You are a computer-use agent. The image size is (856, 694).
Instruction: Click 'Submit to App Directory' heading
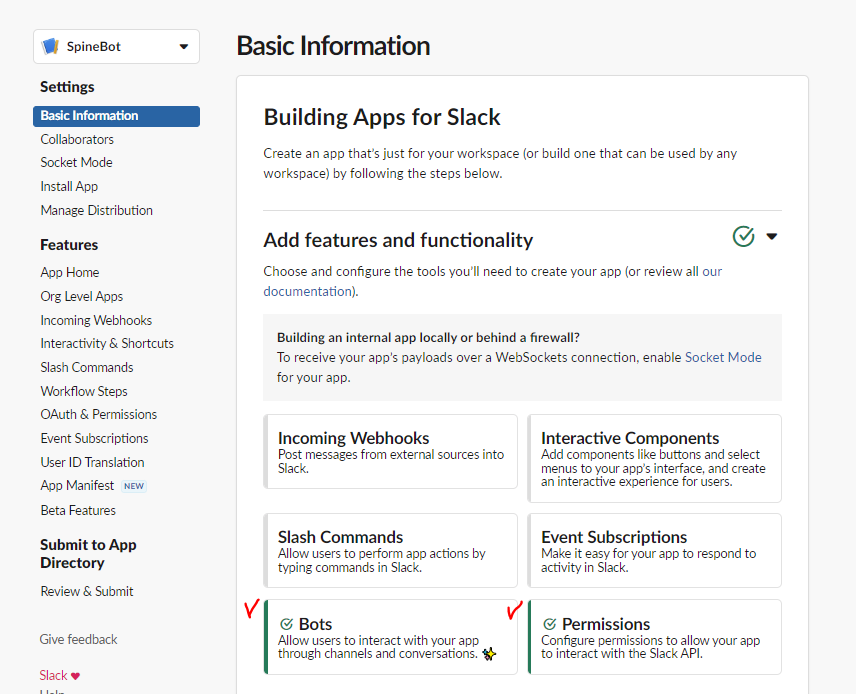click(88, 554)
